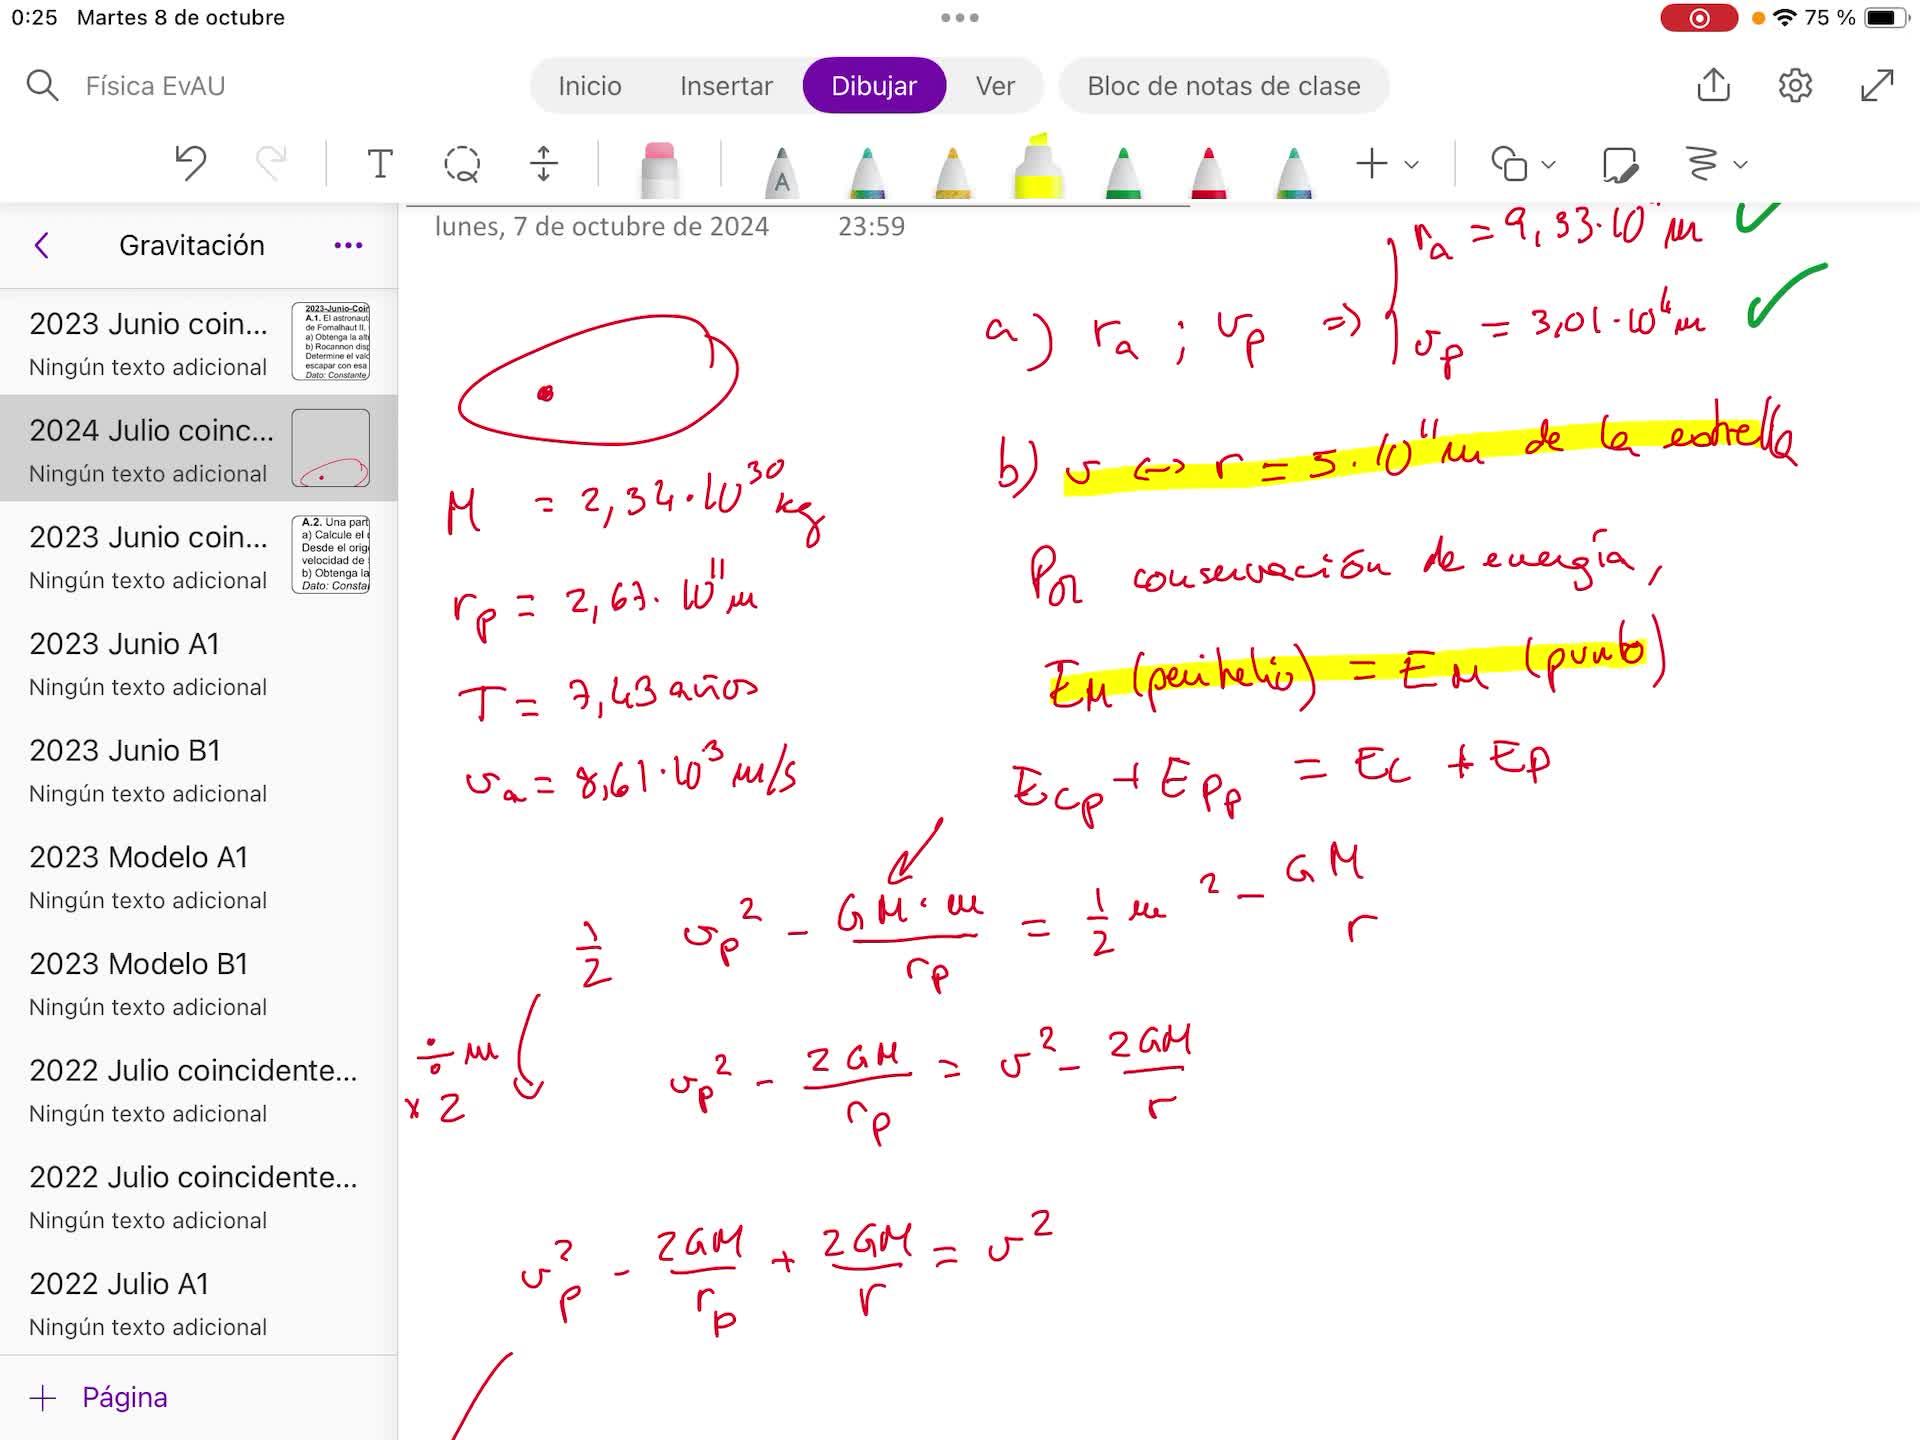Click Bloc de notas de clase button
1920x1440 pixels.
[1223, 86]
